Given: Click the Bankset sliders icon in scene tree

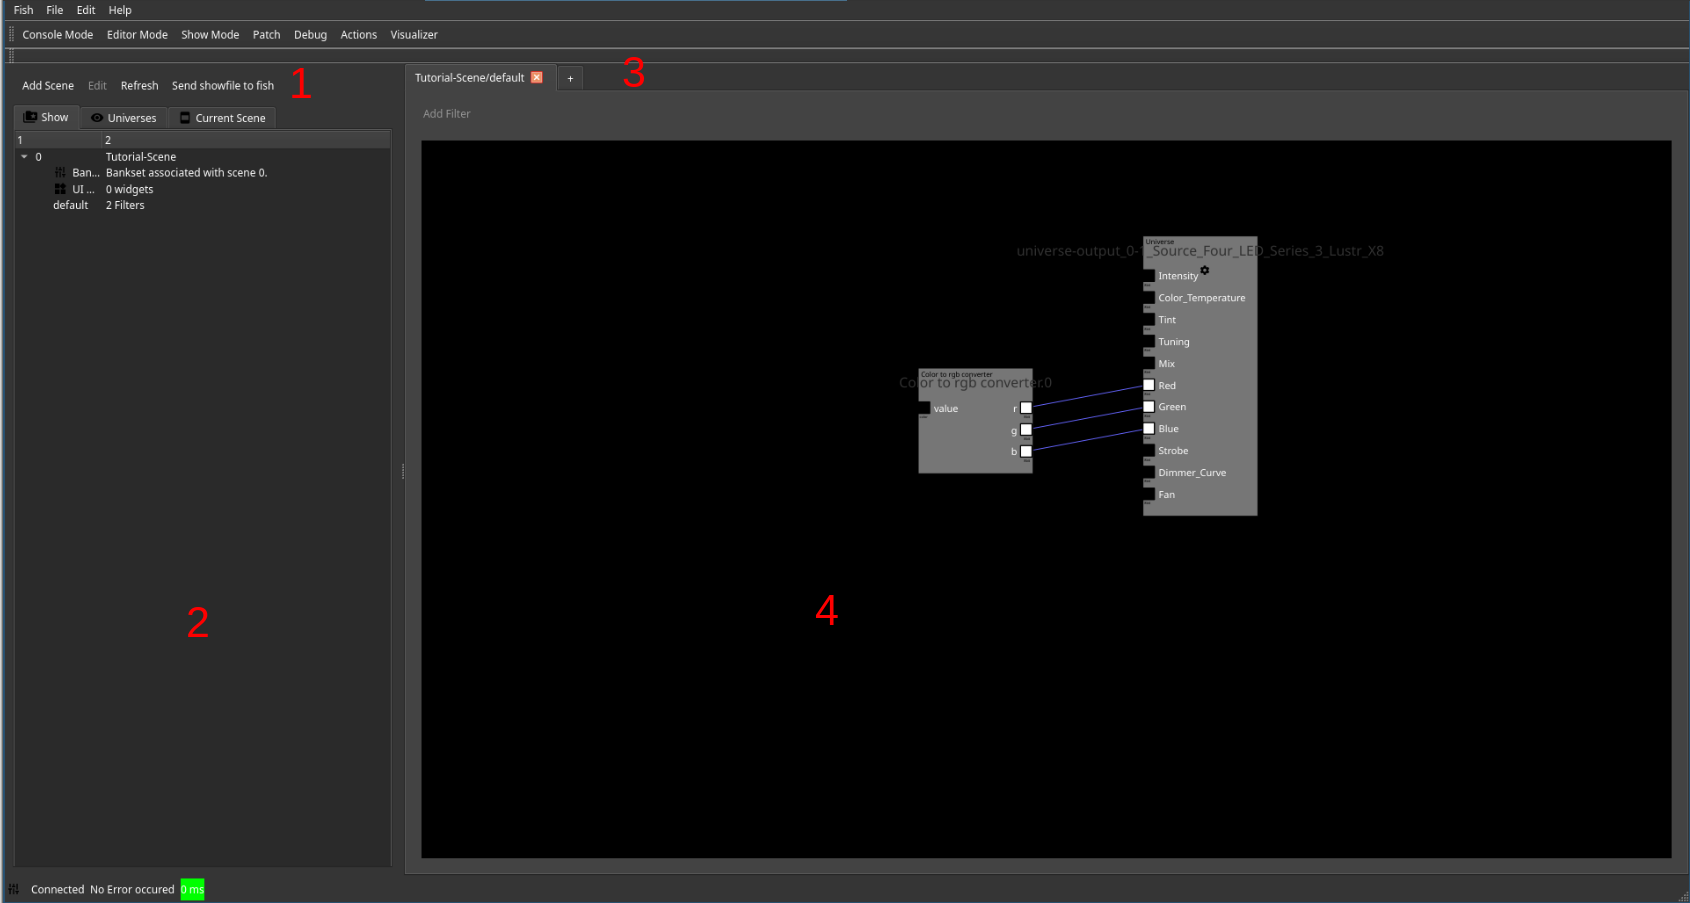Looking at the screenshot, I should pos(60,173).
